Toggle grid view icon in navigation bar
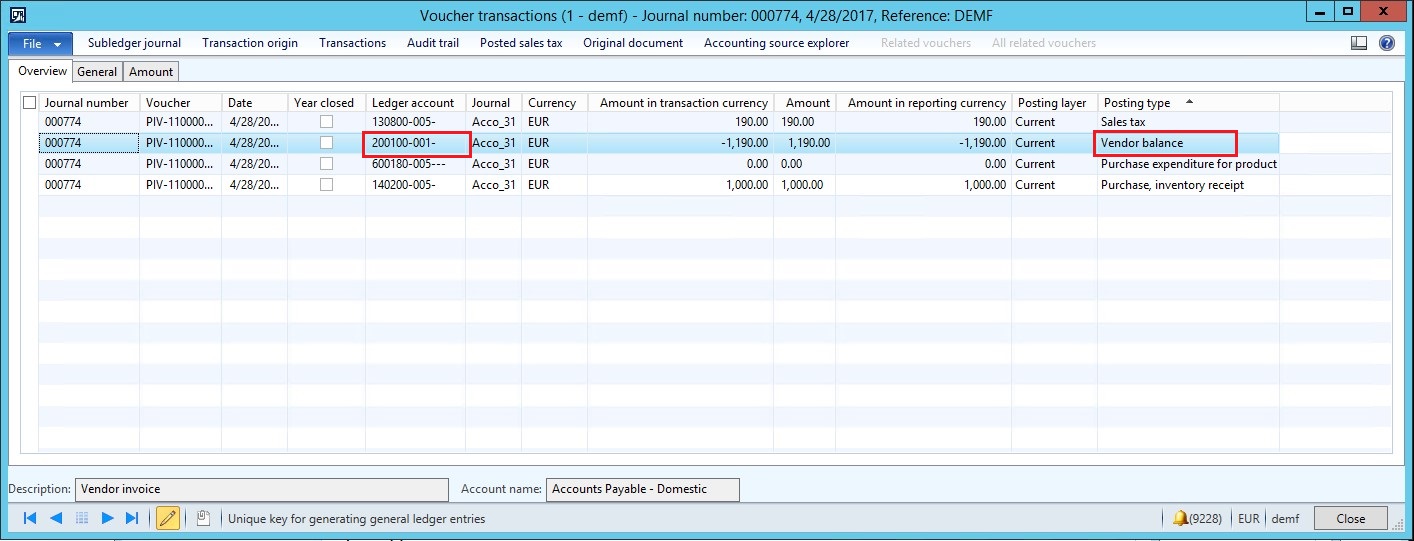 point(82,518)
